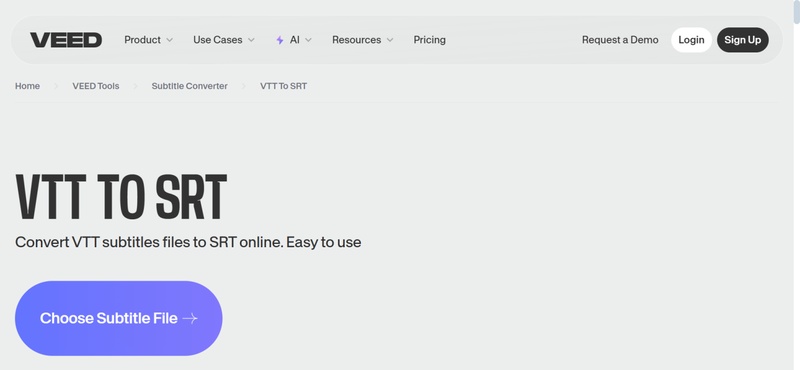Open the Resources menu
800x370 pixels.
(x=357, y=40)
